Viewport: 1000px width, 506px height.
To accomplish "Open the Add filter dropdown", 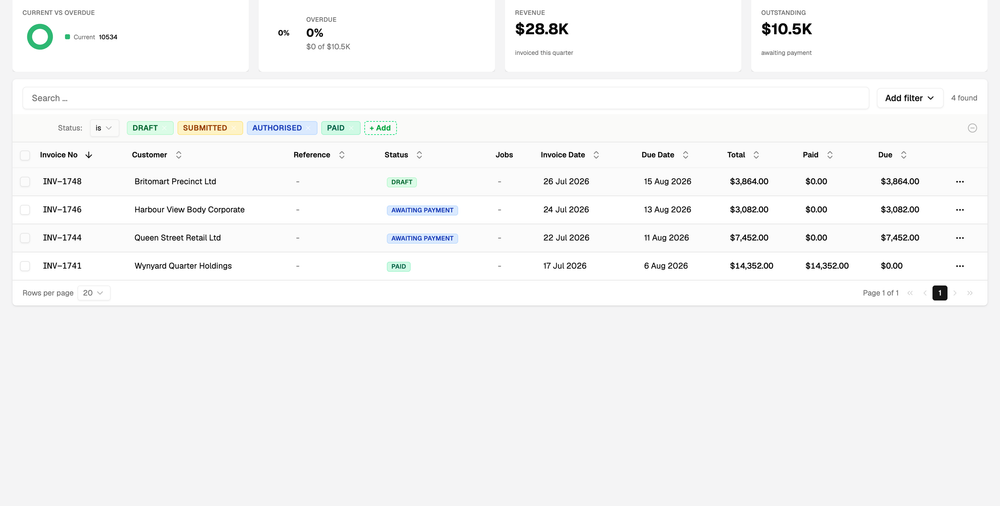I will click(x=909, y=98).
